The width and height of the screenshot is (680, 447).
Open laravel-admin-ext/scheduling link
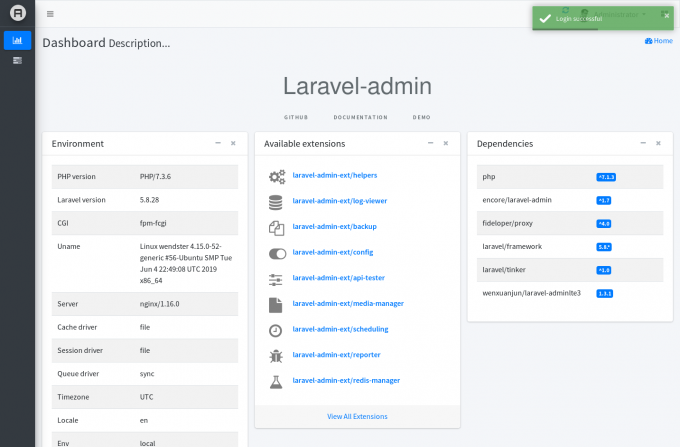point(340,329)
